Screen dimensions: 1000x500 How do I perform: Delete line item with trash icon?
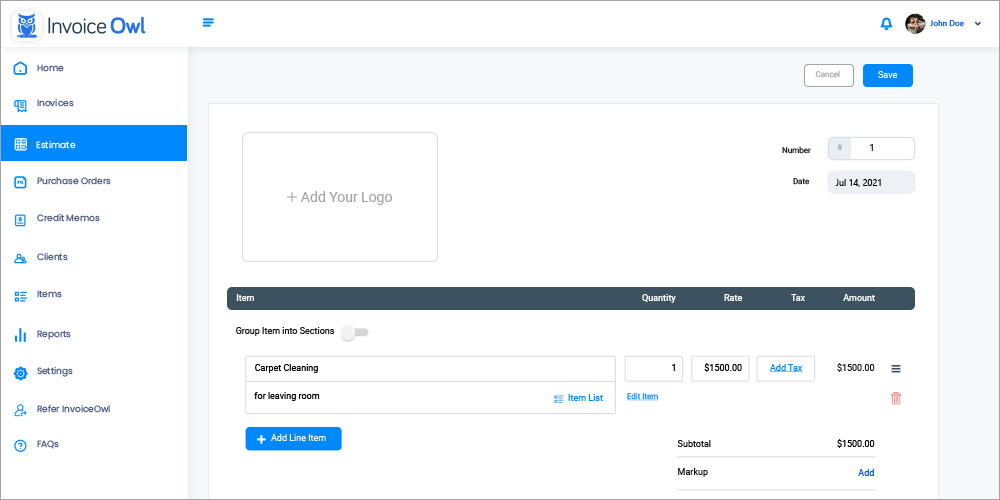895,398
